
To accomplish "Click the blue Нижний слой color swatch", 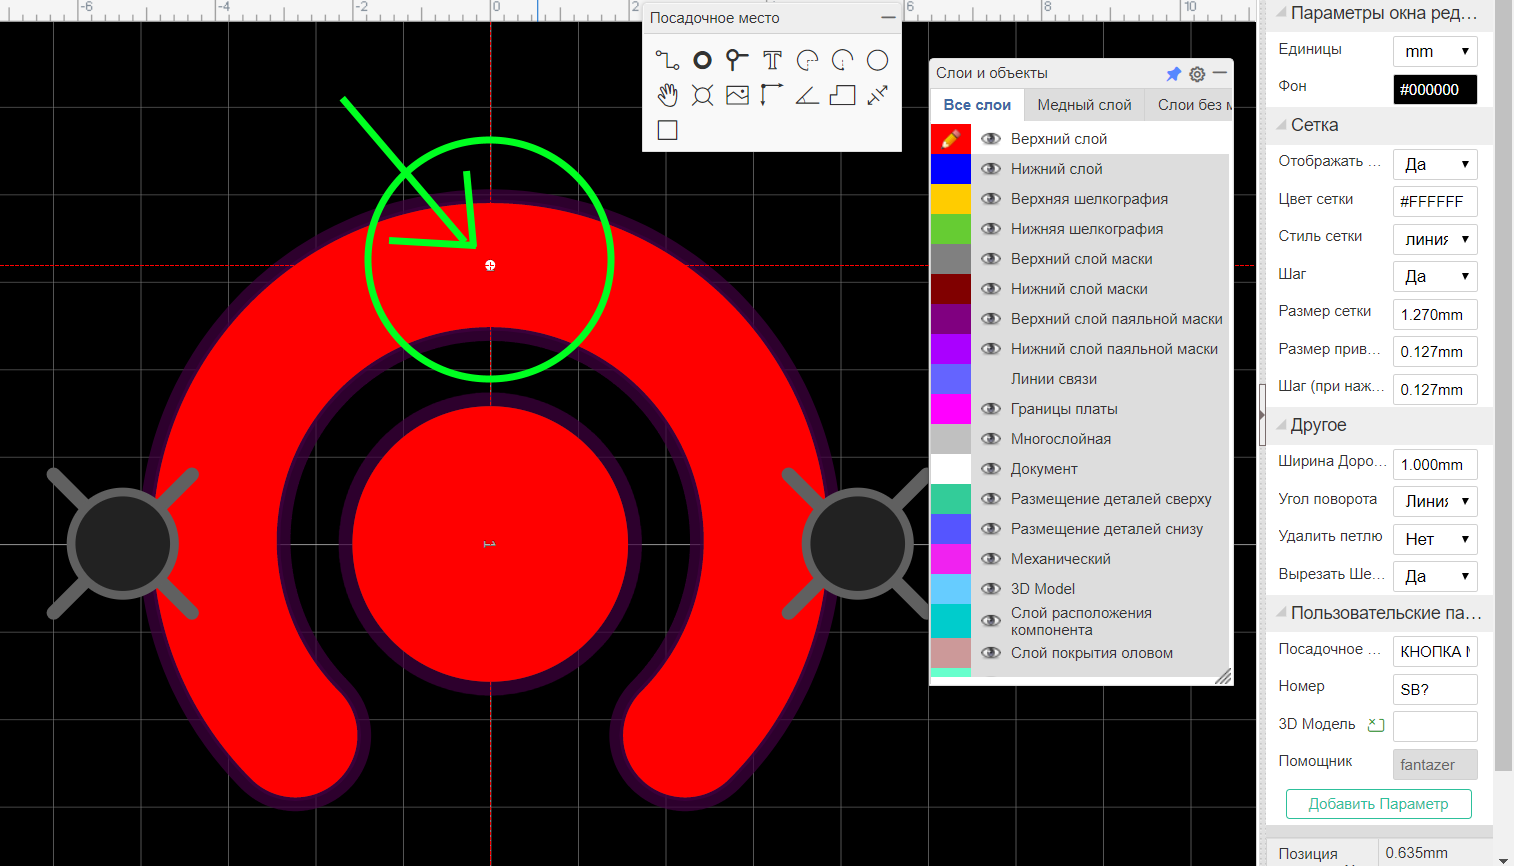I will tap(951, 169).
